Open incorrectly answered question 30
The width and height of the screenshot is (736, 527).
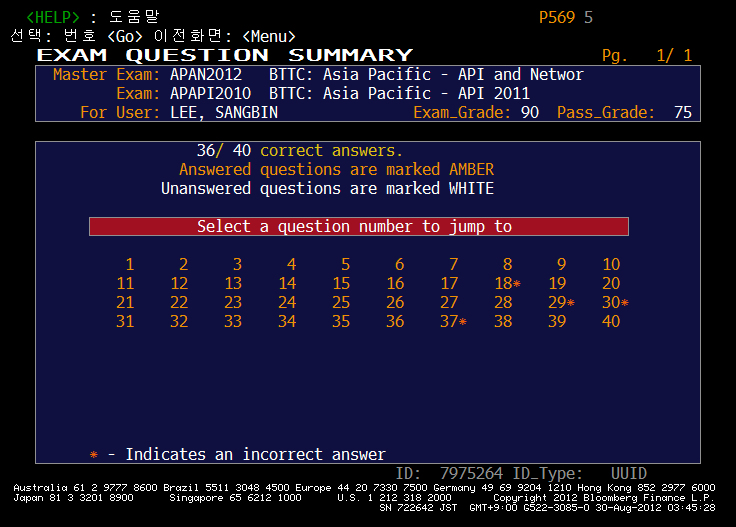[615, 303]
